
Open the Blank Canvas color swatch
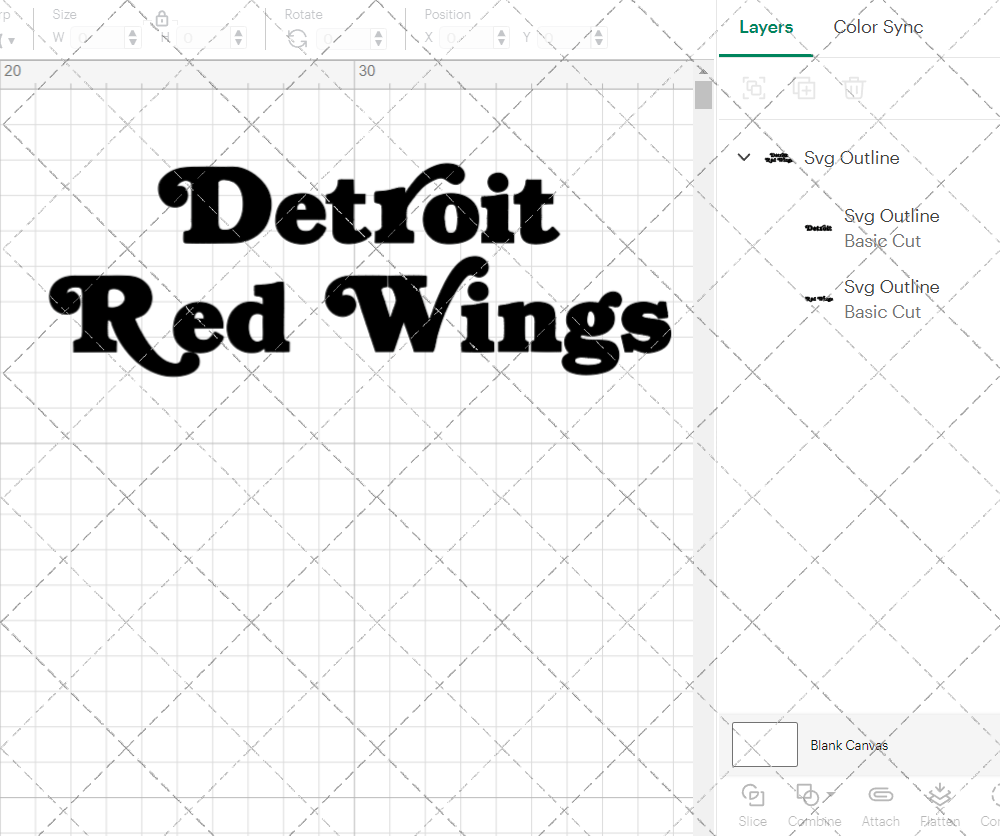[764, 744]
